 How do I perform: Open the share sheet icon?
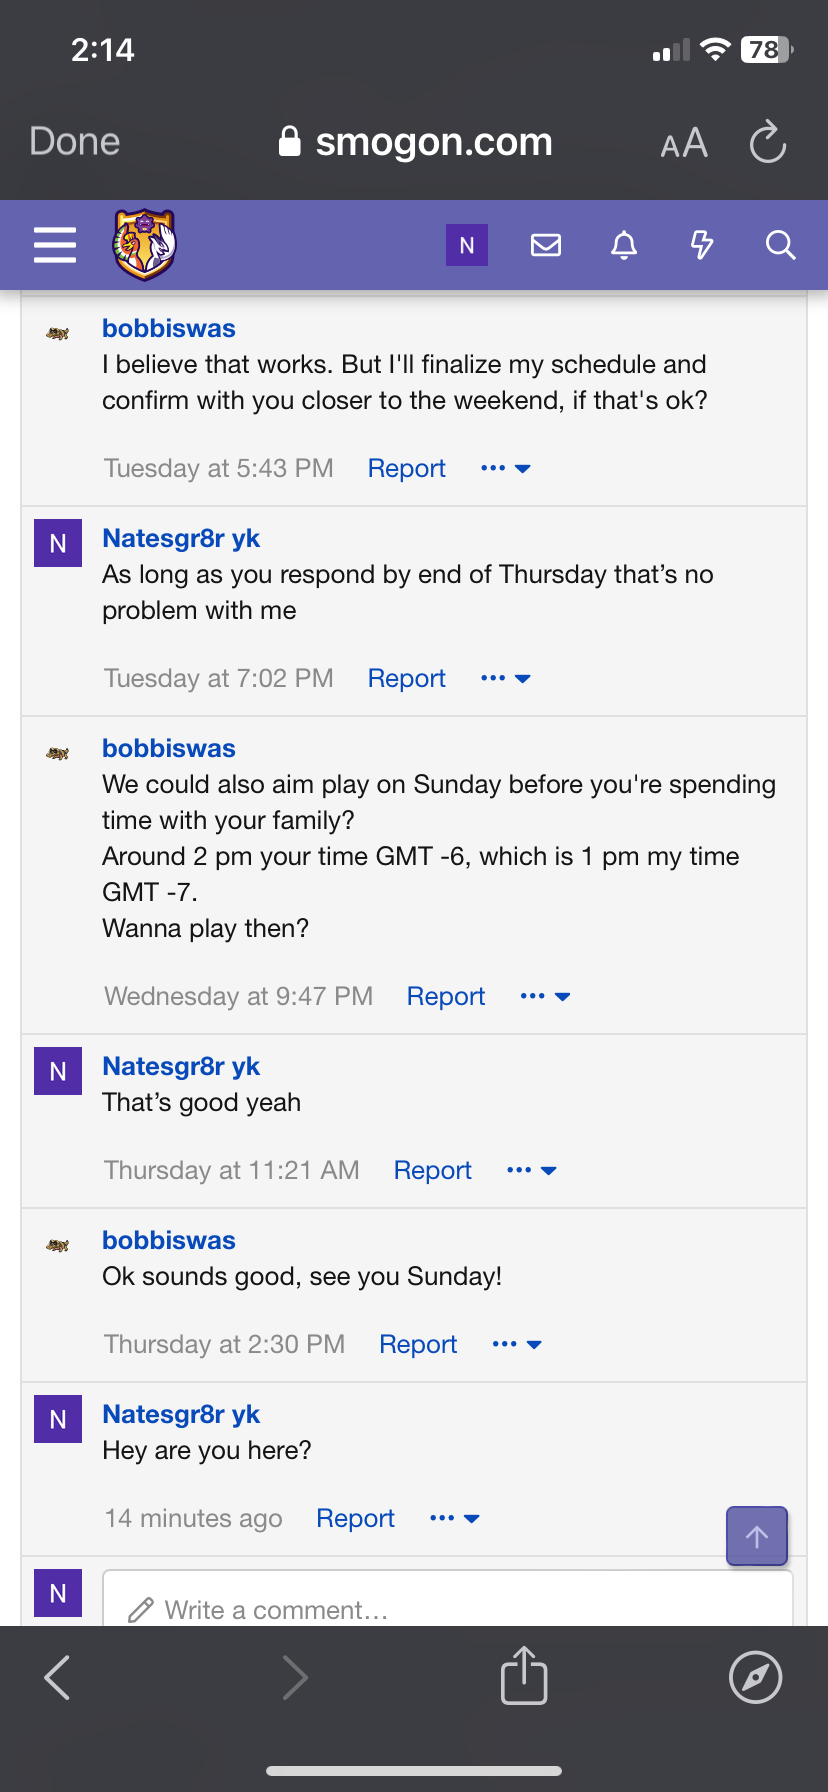[524, 1675]
